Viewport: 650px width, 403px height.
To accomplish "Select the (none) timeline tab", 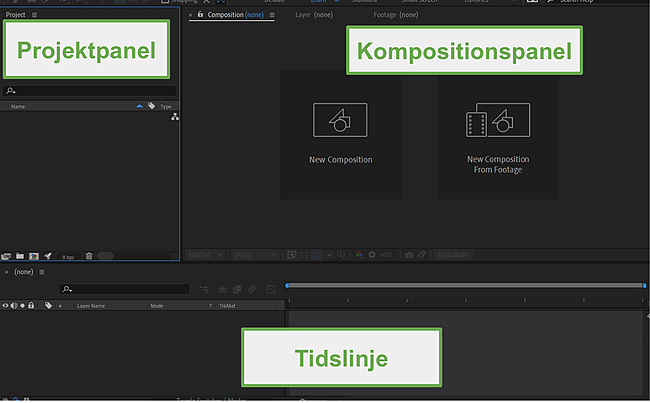I will (x=24, y=272).
